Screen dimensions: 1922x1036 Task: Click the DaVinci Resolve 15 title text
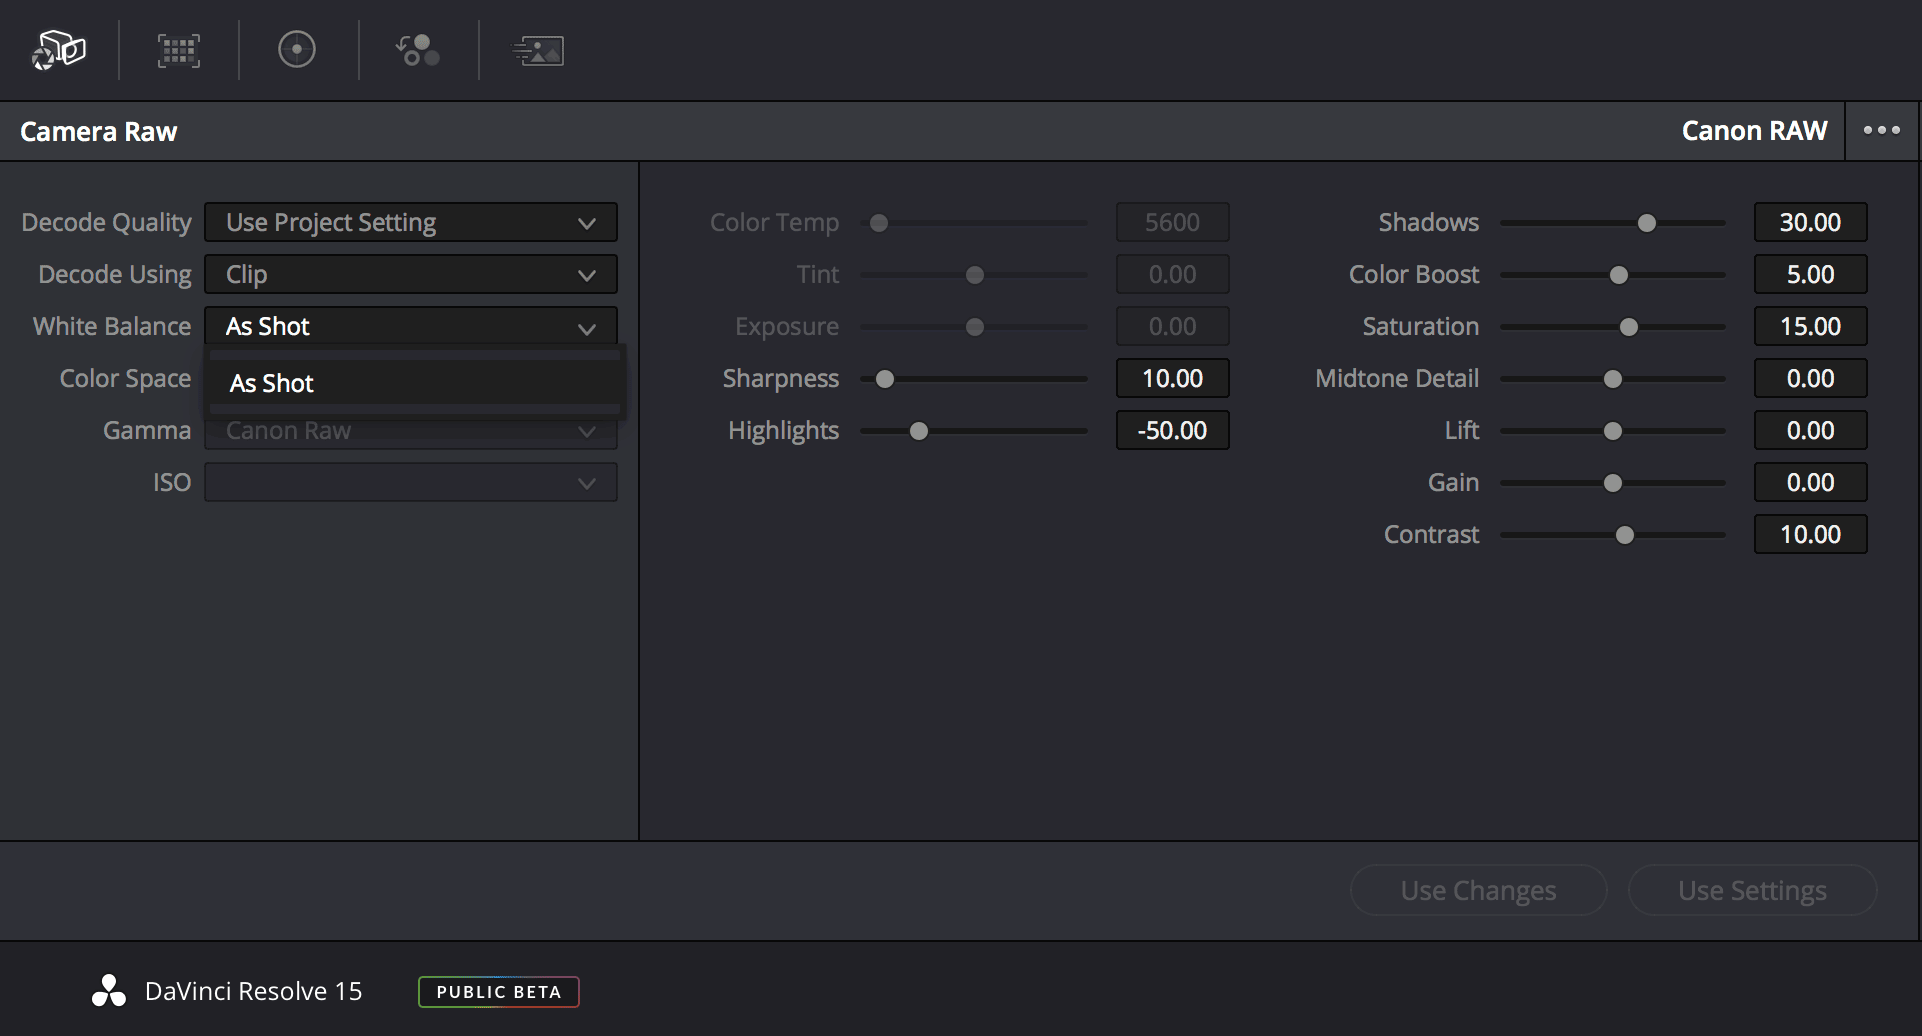pyautogui.click(x=254, y=991)
